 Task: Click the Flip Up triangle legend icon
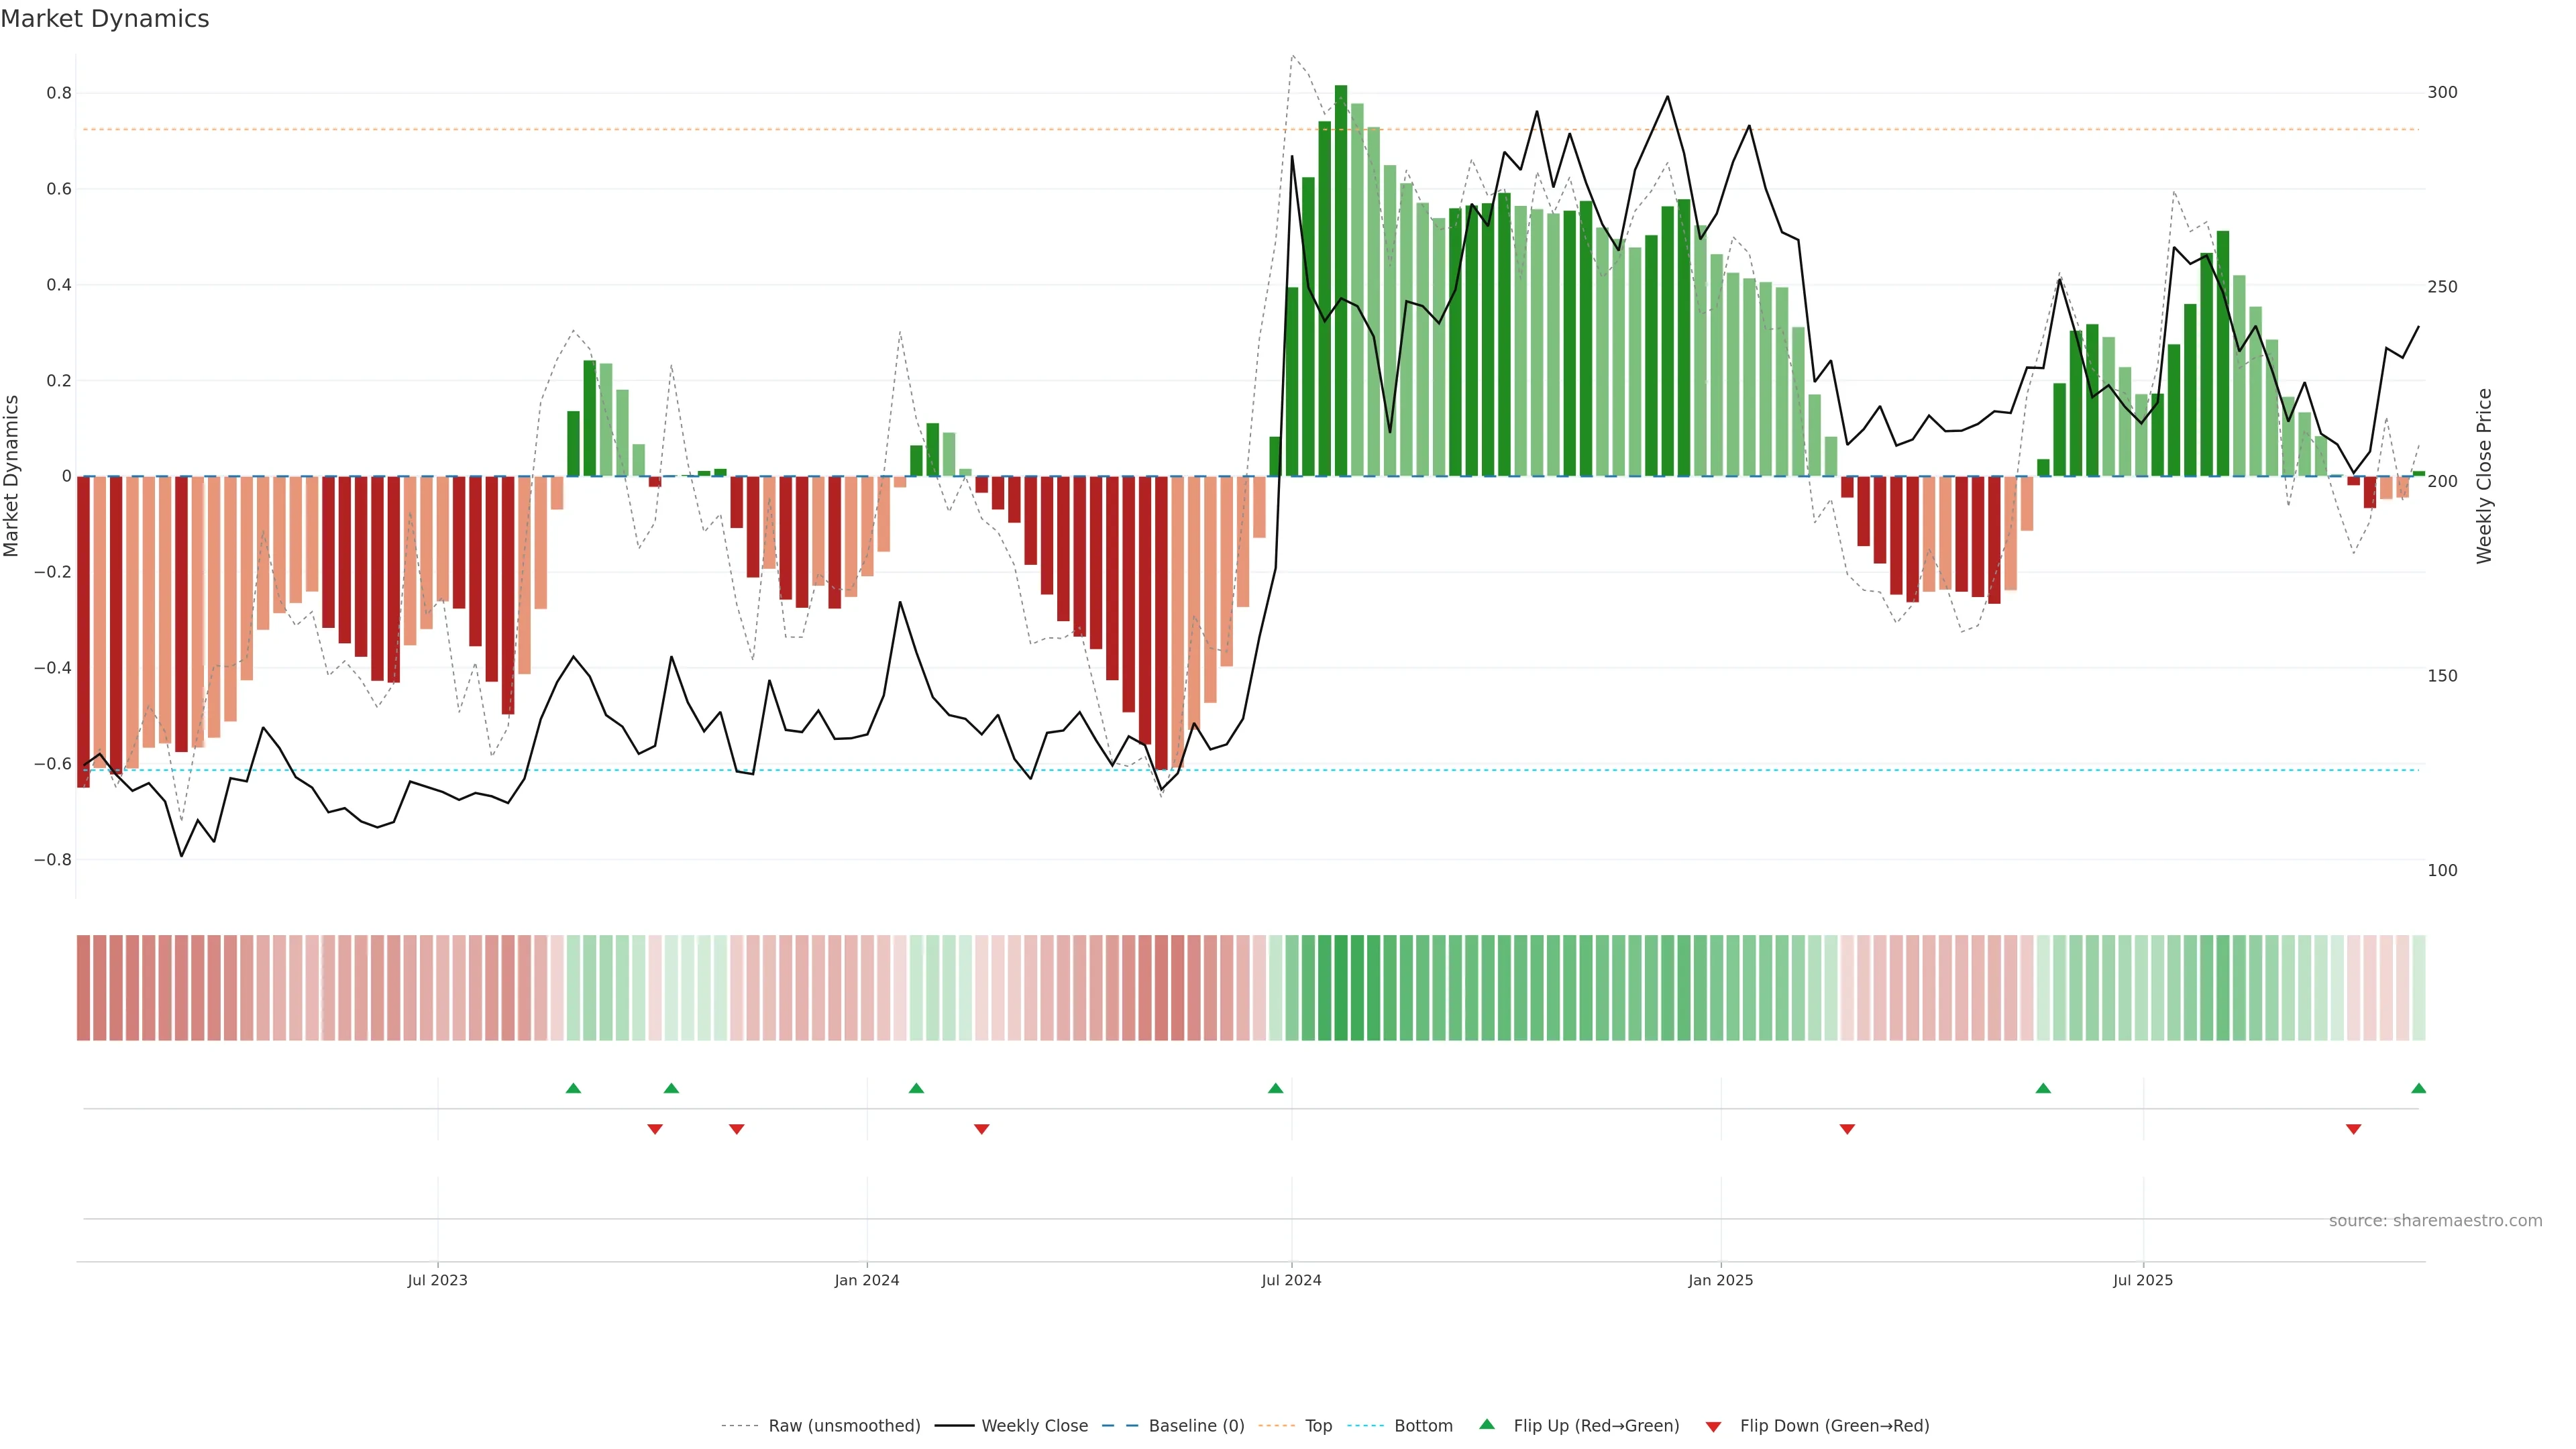(x=1486, y=1424)
